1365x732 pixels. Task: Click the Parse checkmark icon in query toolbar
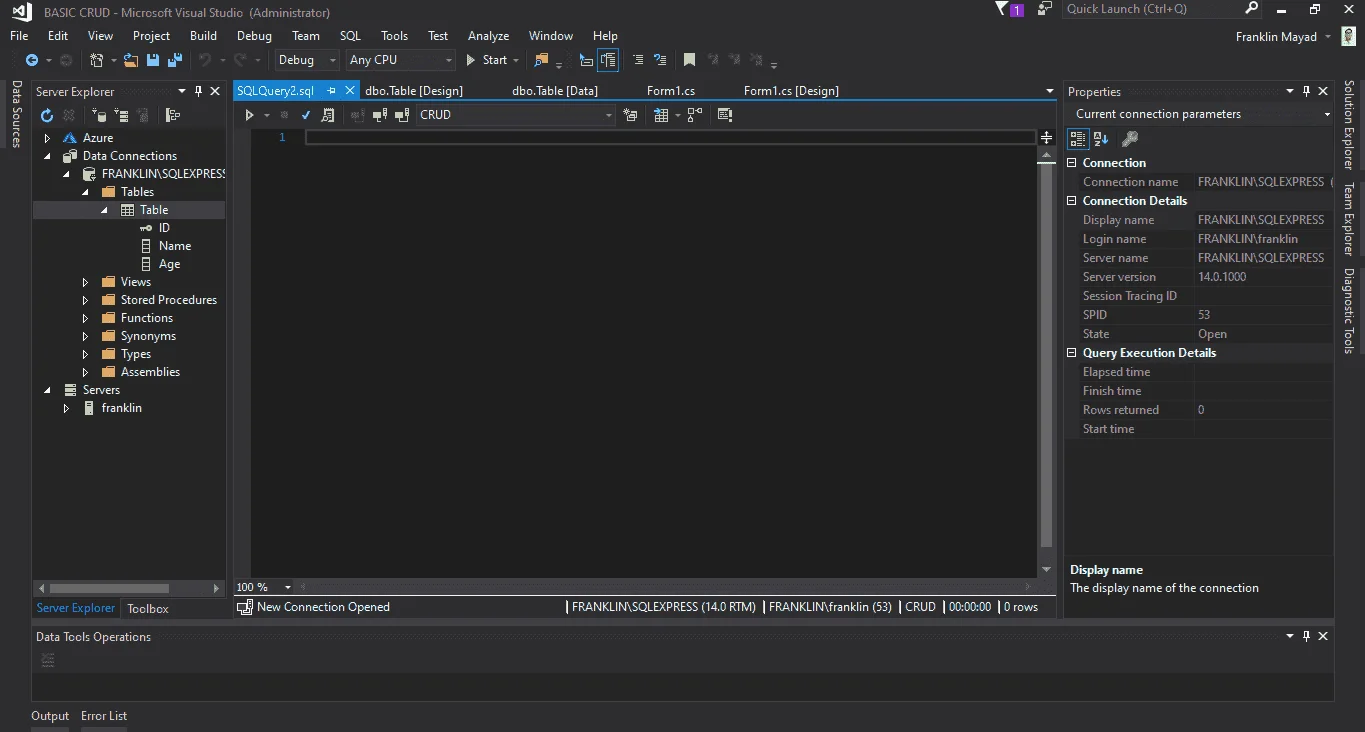click(306, 115)
